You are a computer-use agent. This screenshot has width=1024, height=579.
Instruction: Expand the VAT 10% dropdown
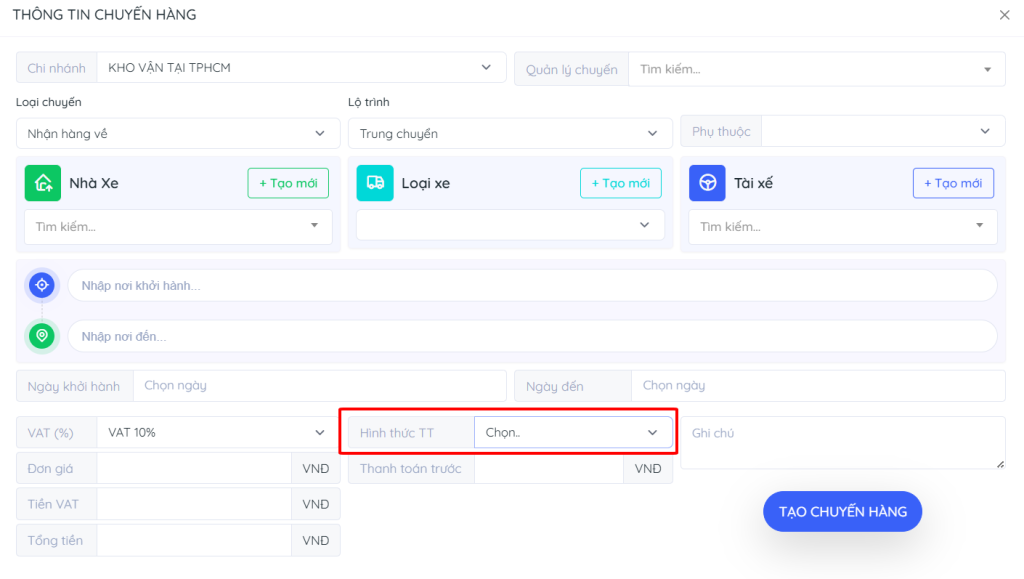217,433
